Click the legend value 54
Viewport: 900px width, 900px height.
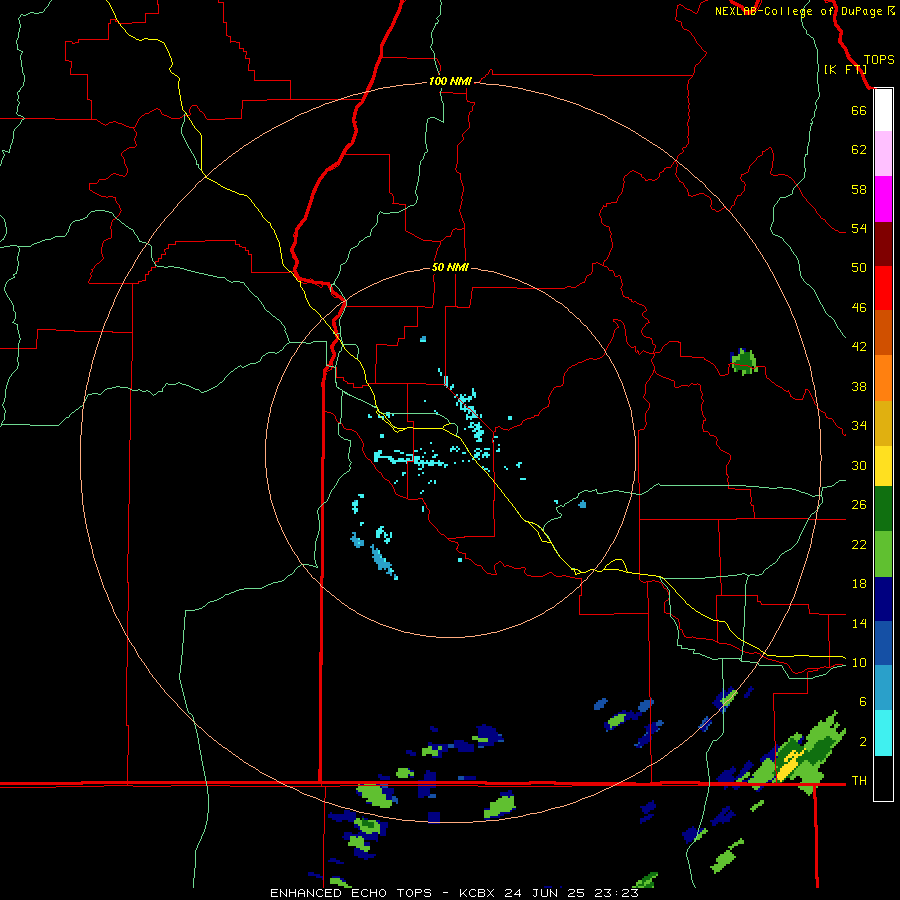coord(859,228)
